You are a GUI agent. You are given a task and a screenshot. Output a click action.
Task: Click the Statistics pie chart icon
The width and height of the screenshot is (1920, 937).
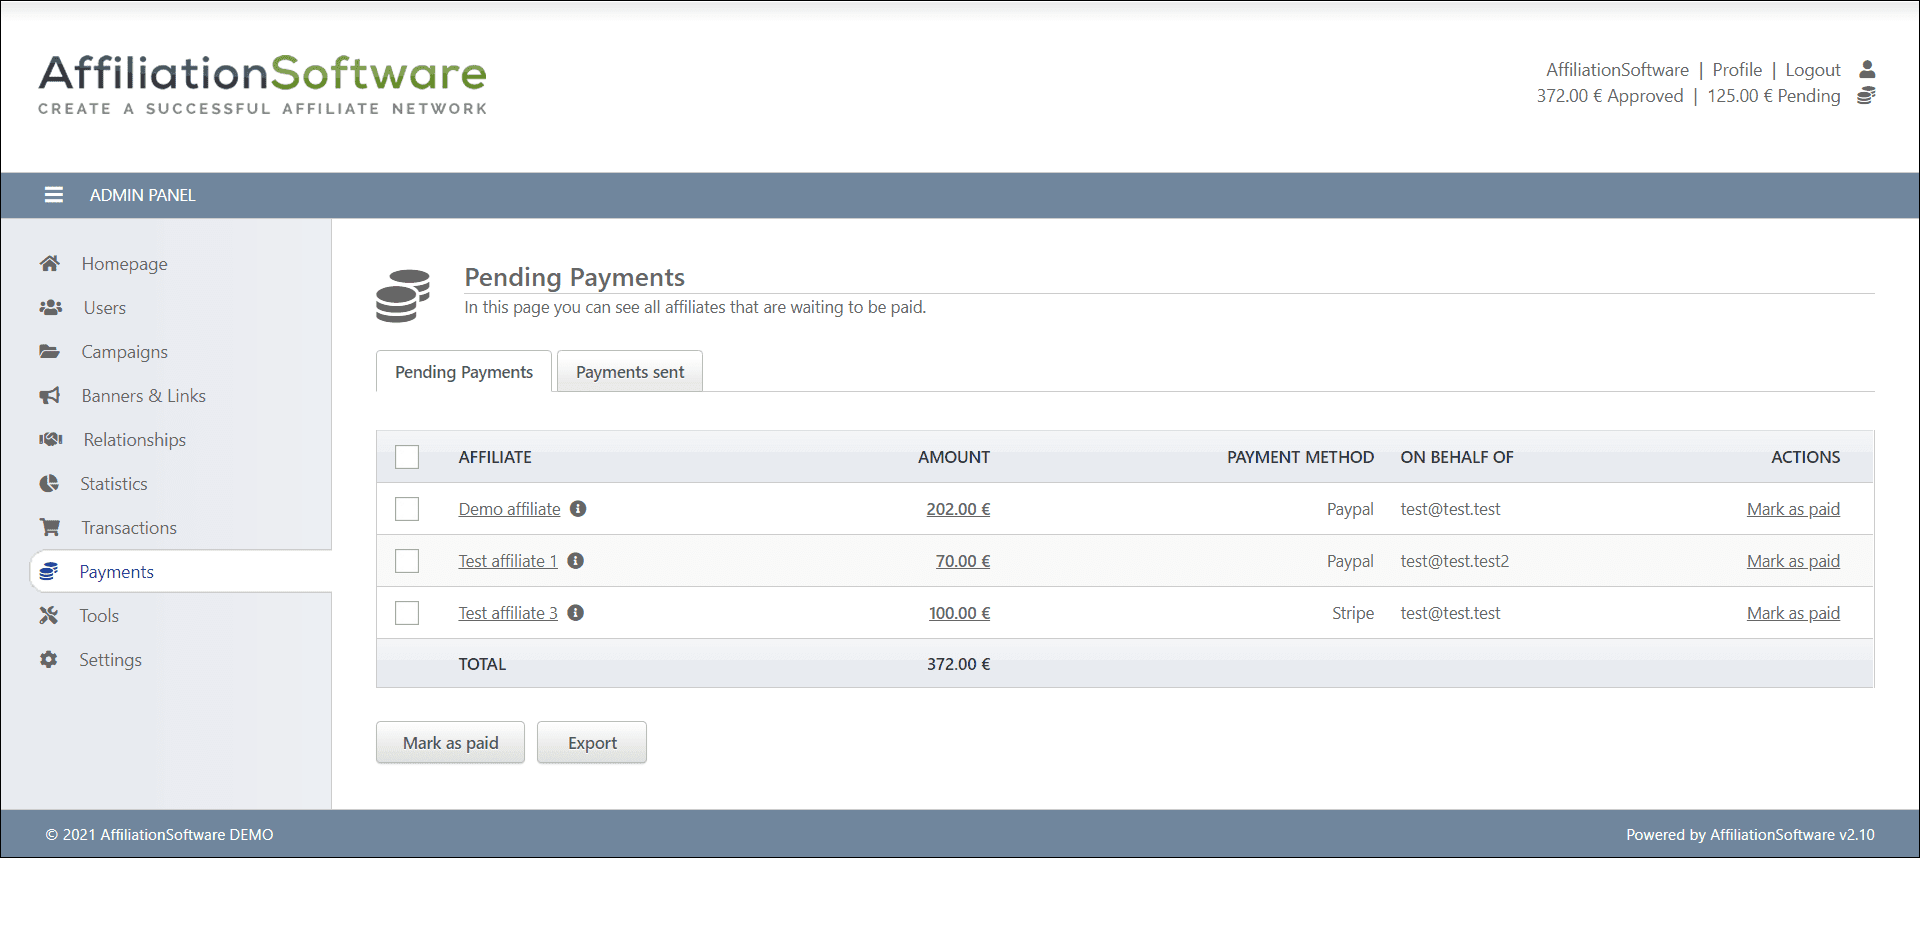tap(49, 484)
